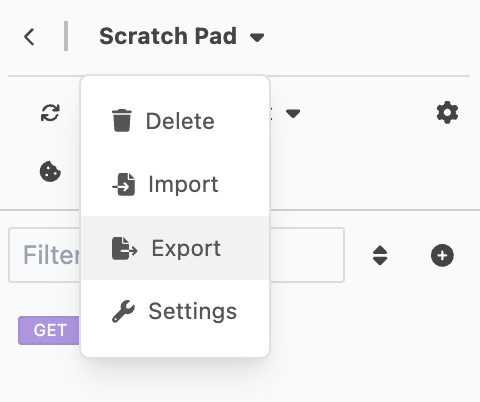Viewport: 480px width, 402px height.
Task: Click the wrench icon beside Settings
Action: click(123, 311)
